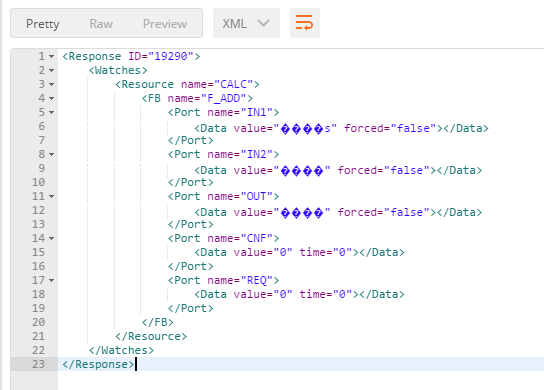
Task: Place cursor on the closing Response tag
Action: (98, 364)
